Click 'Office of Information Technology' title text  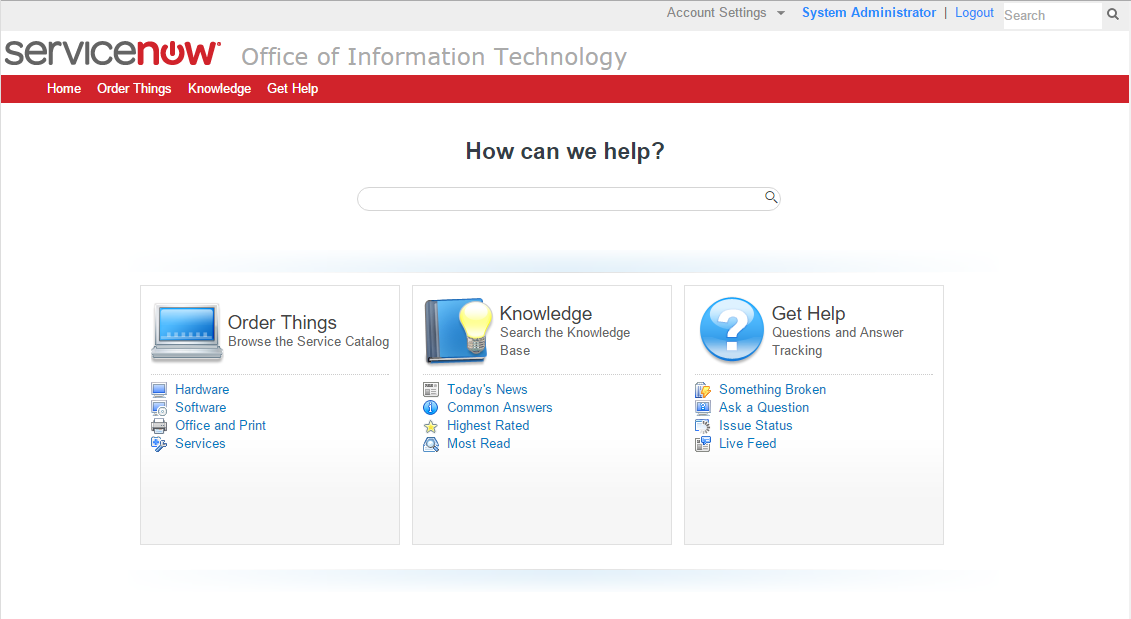(434, 57)
